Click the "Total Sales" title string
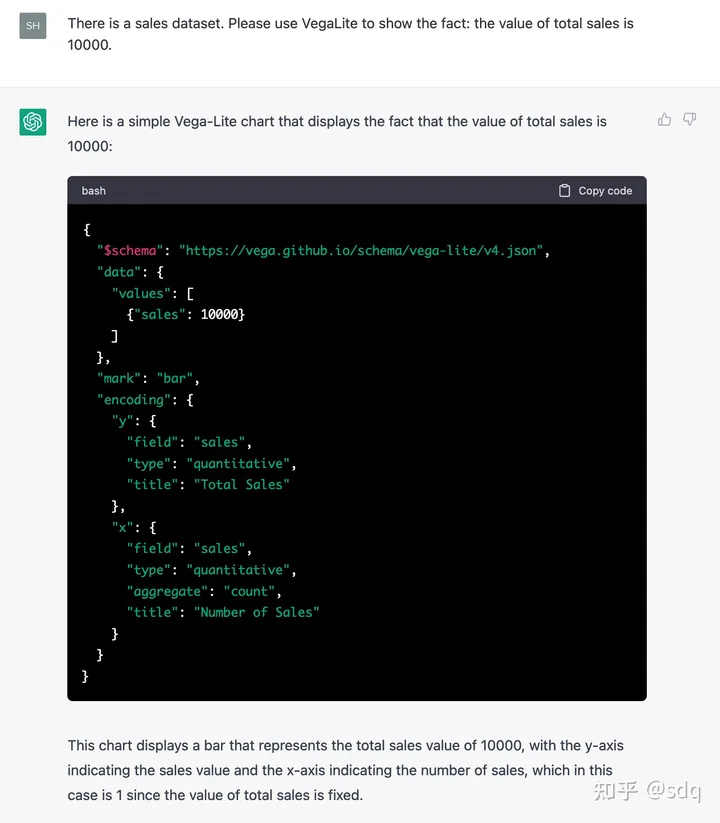 (x=241, y=484)
